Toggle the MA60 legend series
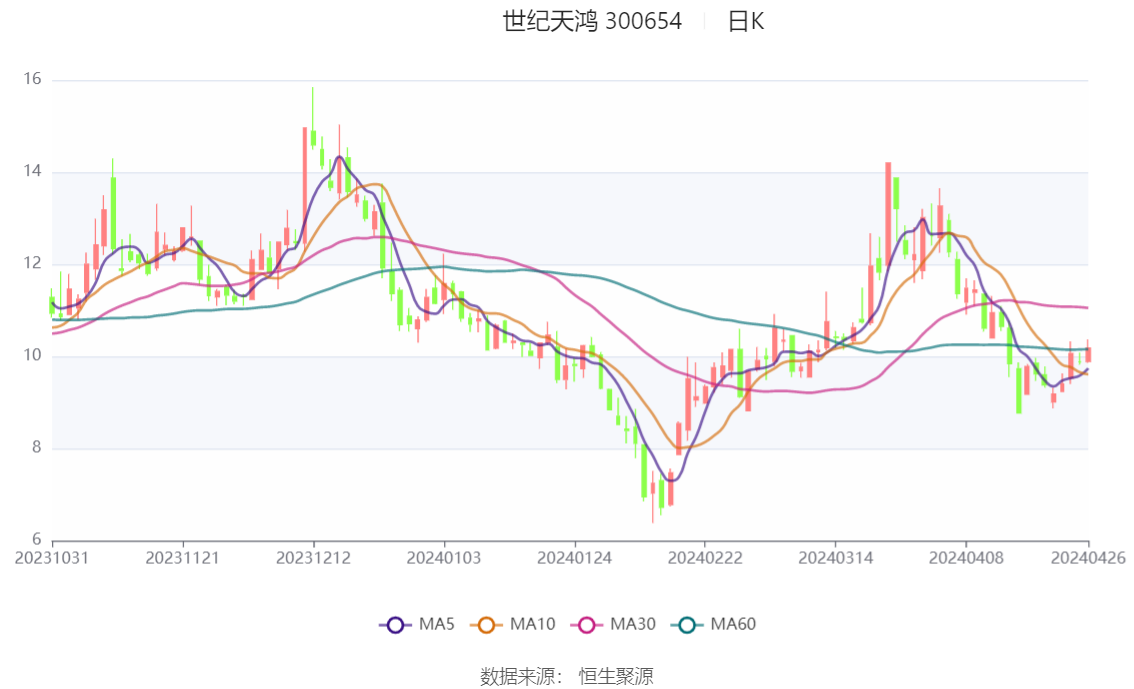This screenshot has width=1134, height=689. (714, 625)
